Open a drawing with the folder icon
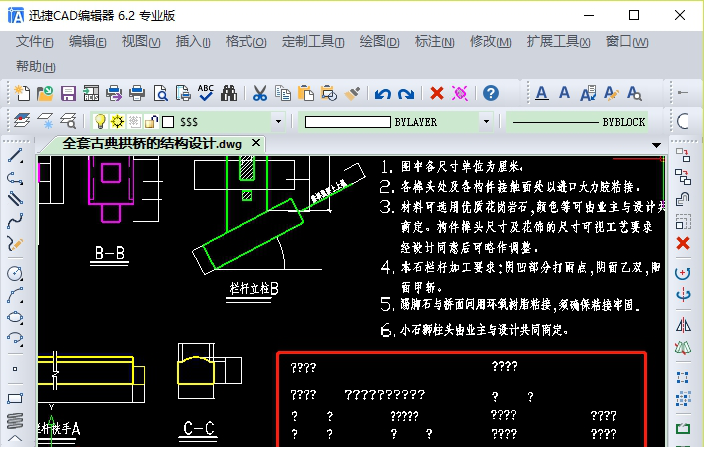The width and height of the screenshot is (704, 464). coord(45,93)
